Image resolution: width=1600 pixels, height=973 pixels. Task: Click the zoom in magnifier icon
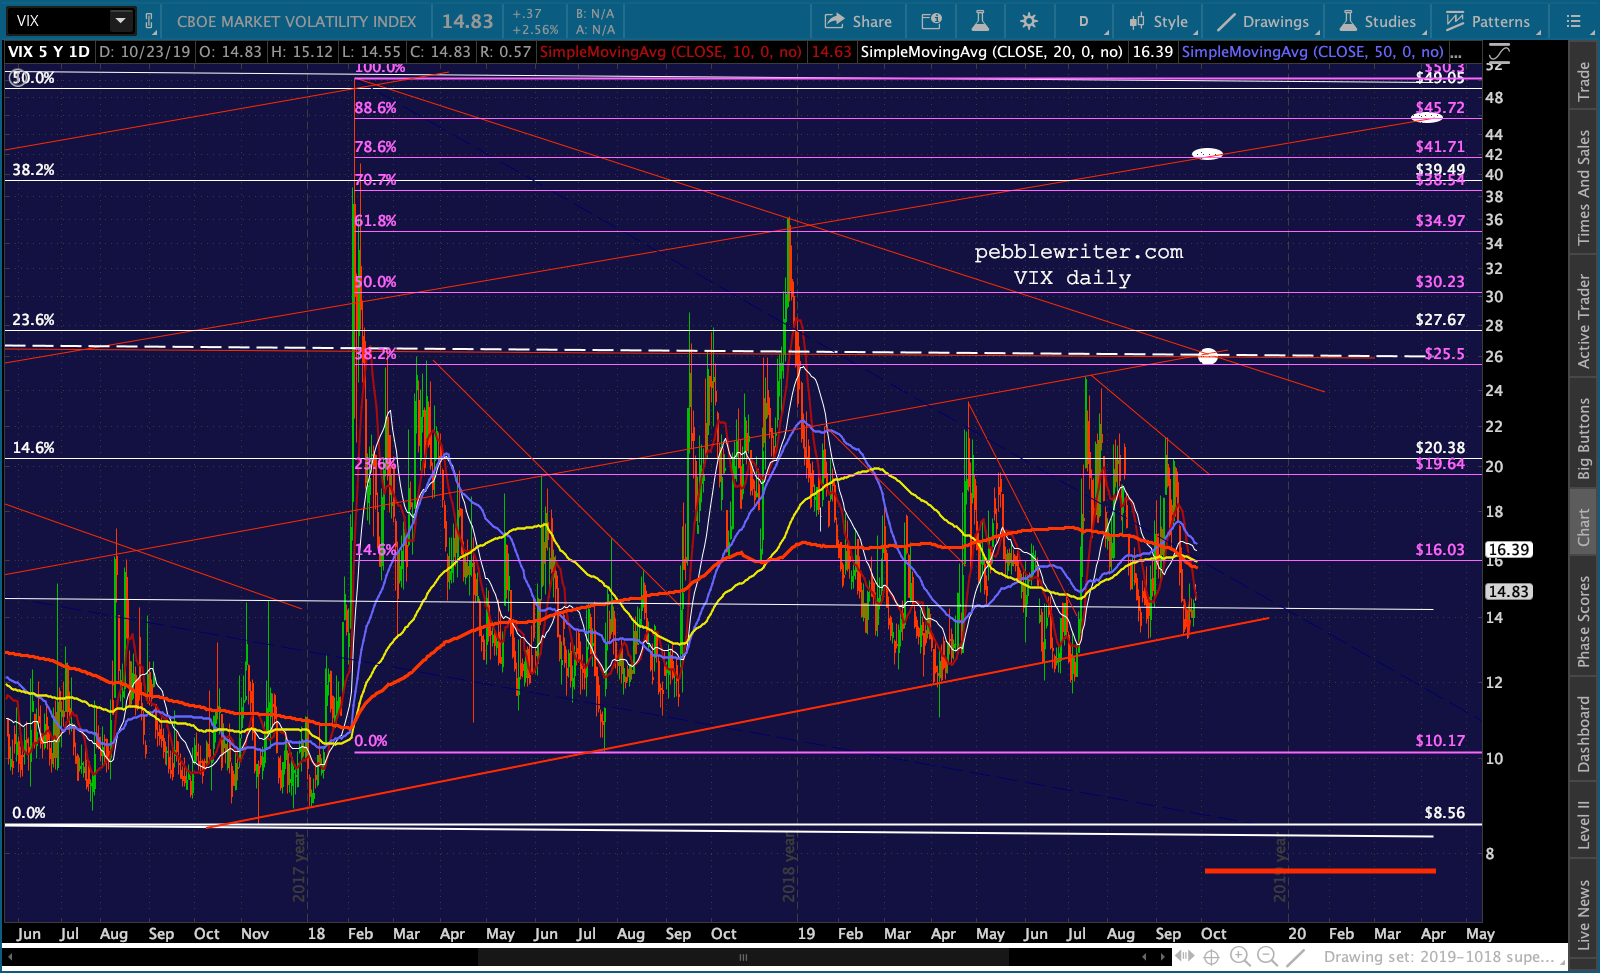tap(1240, 957)
